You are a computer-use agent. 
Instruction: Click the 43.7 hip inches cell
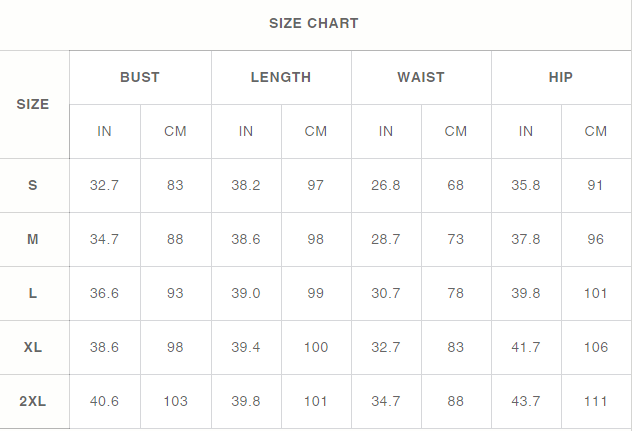(526, 401)
